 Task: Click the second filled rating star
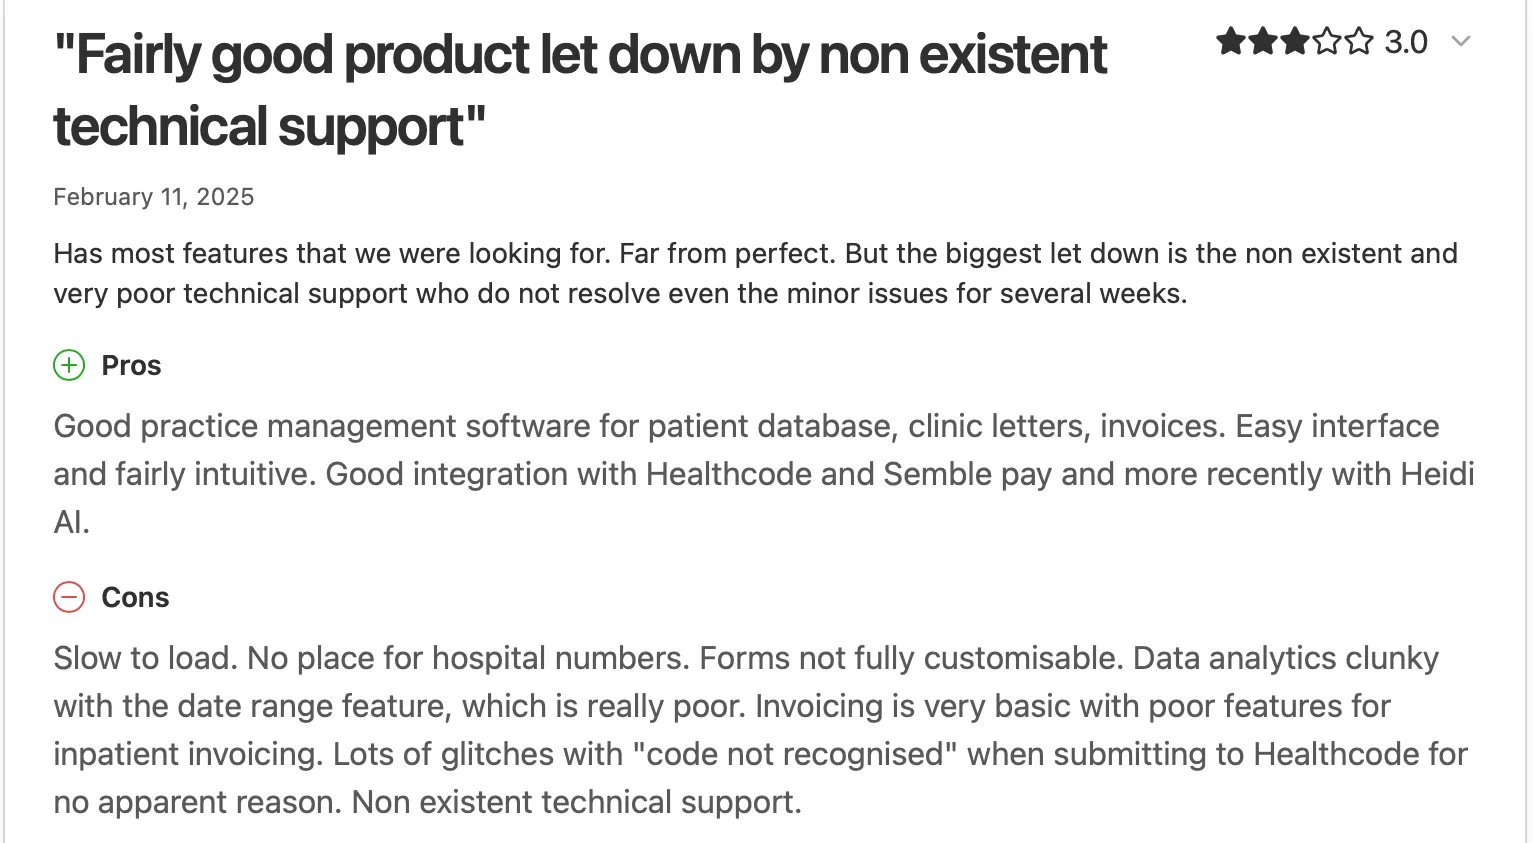click(1262, 42)
